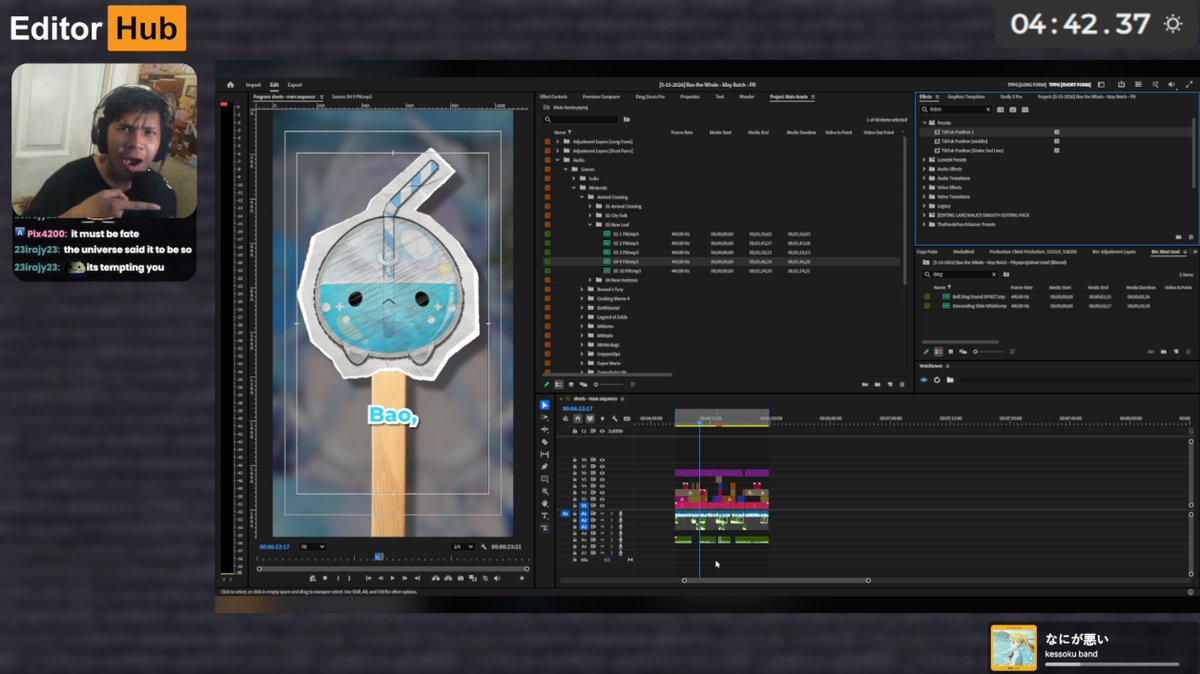The image size is (1200, 674).
Task: Toggle list view in Project panel
Action: coord(559,384)
